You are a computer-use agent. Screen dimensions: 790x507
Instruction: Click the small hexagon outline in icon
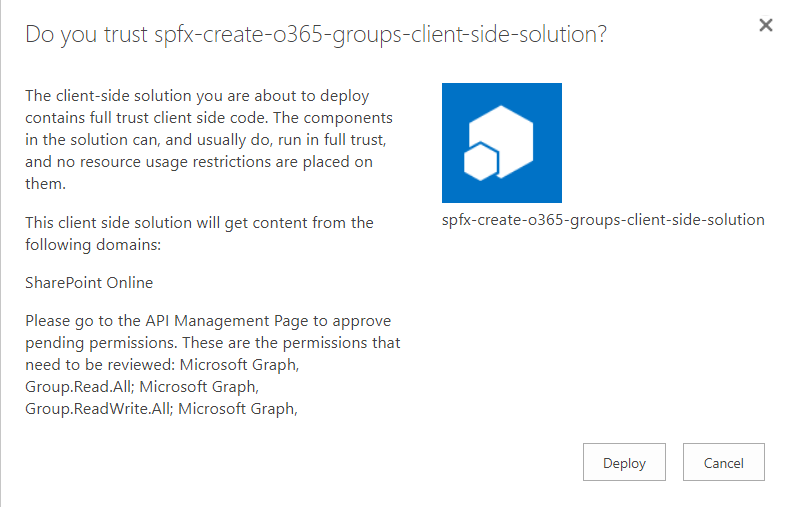pos(481,160)
